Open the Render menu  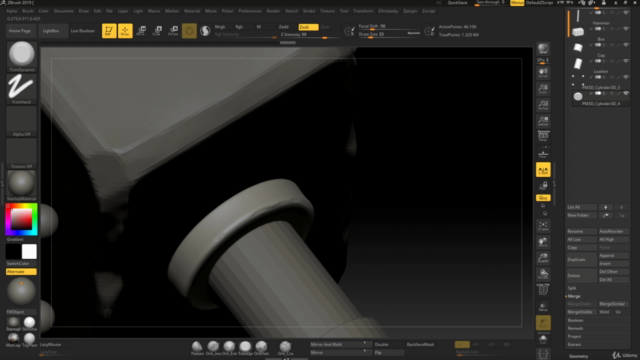click(x=273, y=11)
